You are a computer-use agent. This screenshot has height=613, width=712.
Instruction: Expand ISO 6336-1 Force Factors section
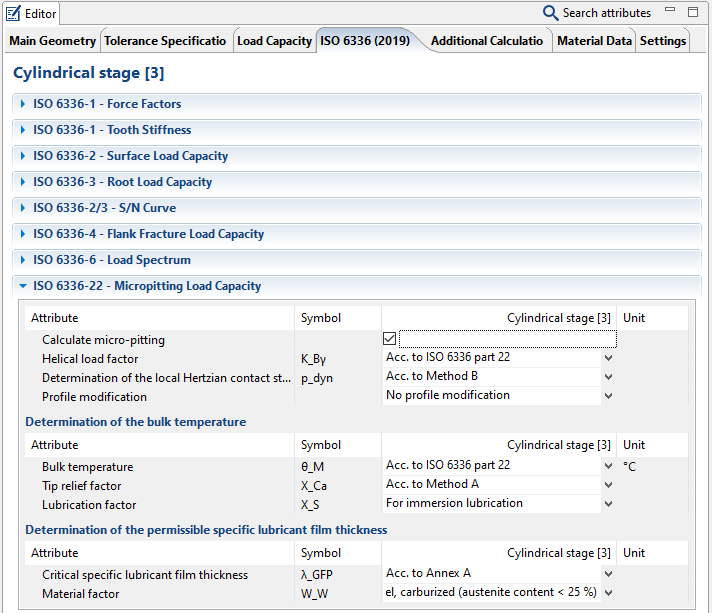click(107, 104)
